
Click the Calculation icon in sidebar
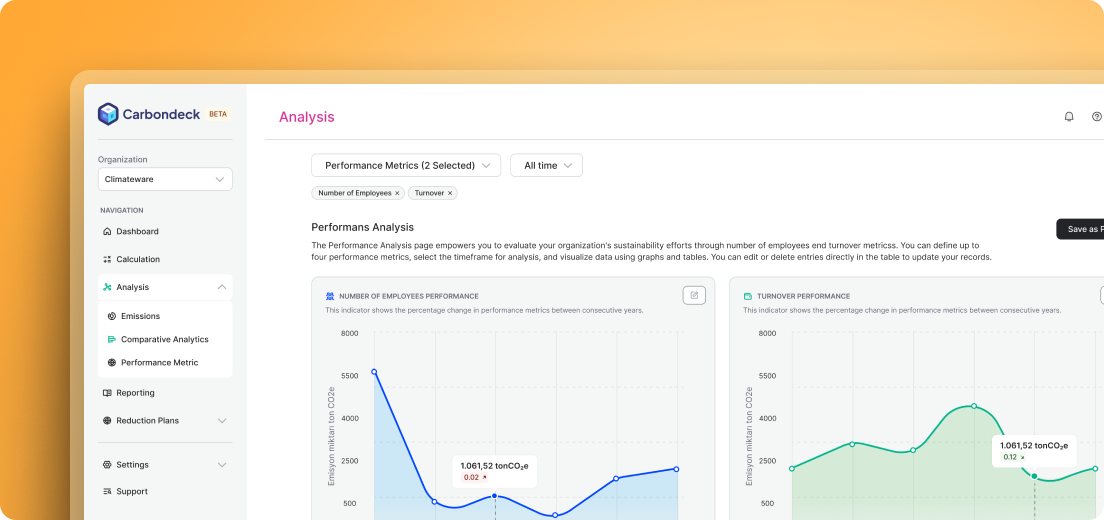tap(107, 260)
